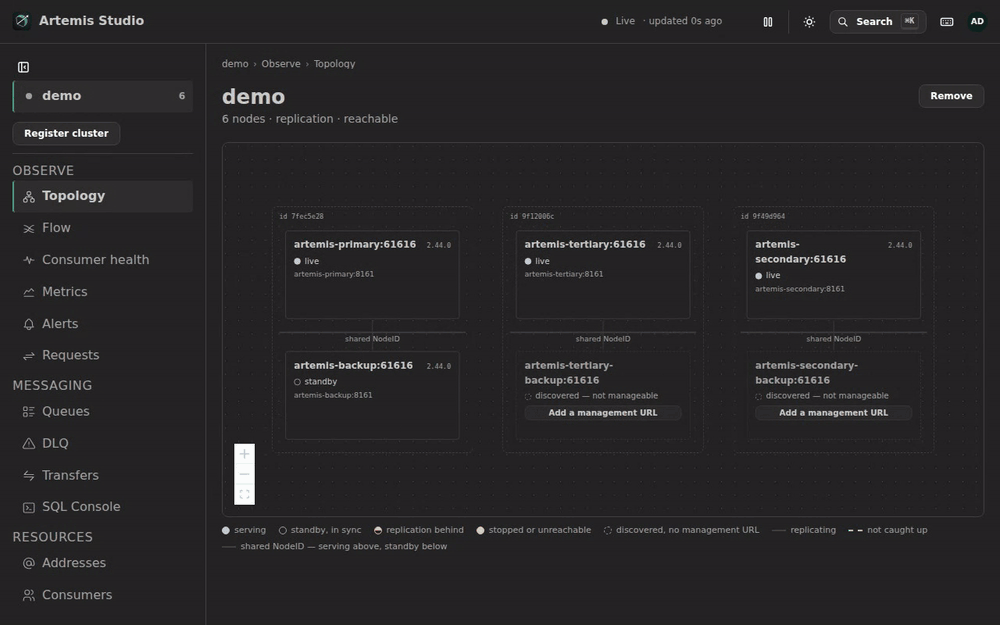1000x625 pixels.
Task: Zoom in the topology canvas
Action: point(244,454)
